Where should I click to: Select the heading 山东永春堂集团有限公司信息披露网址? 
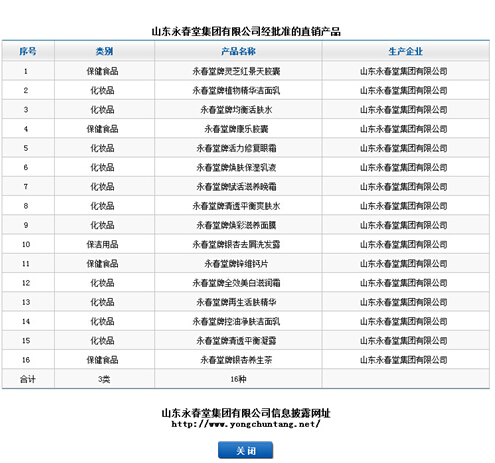pyautogui.click(x=246, y=413)
